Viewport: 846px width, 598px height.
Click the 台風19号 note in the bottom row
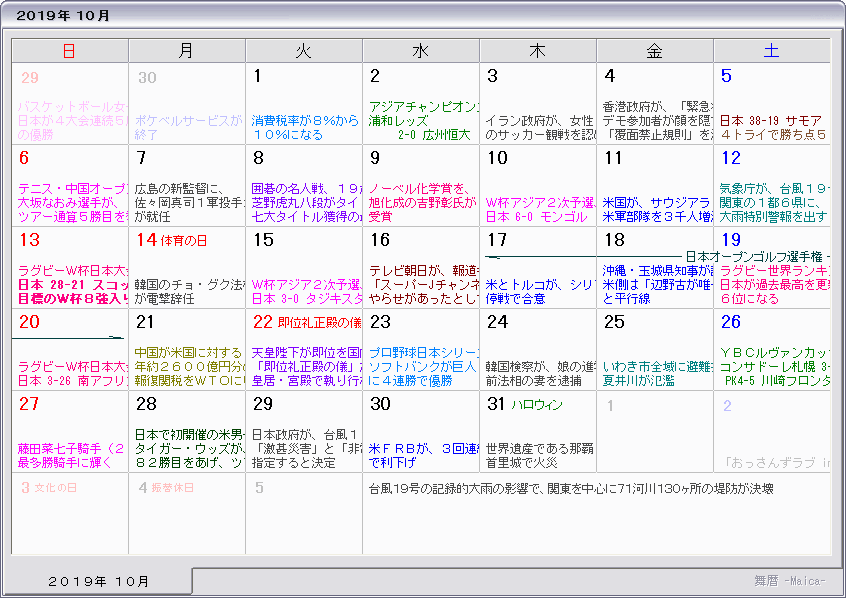(x=570, y=489)
